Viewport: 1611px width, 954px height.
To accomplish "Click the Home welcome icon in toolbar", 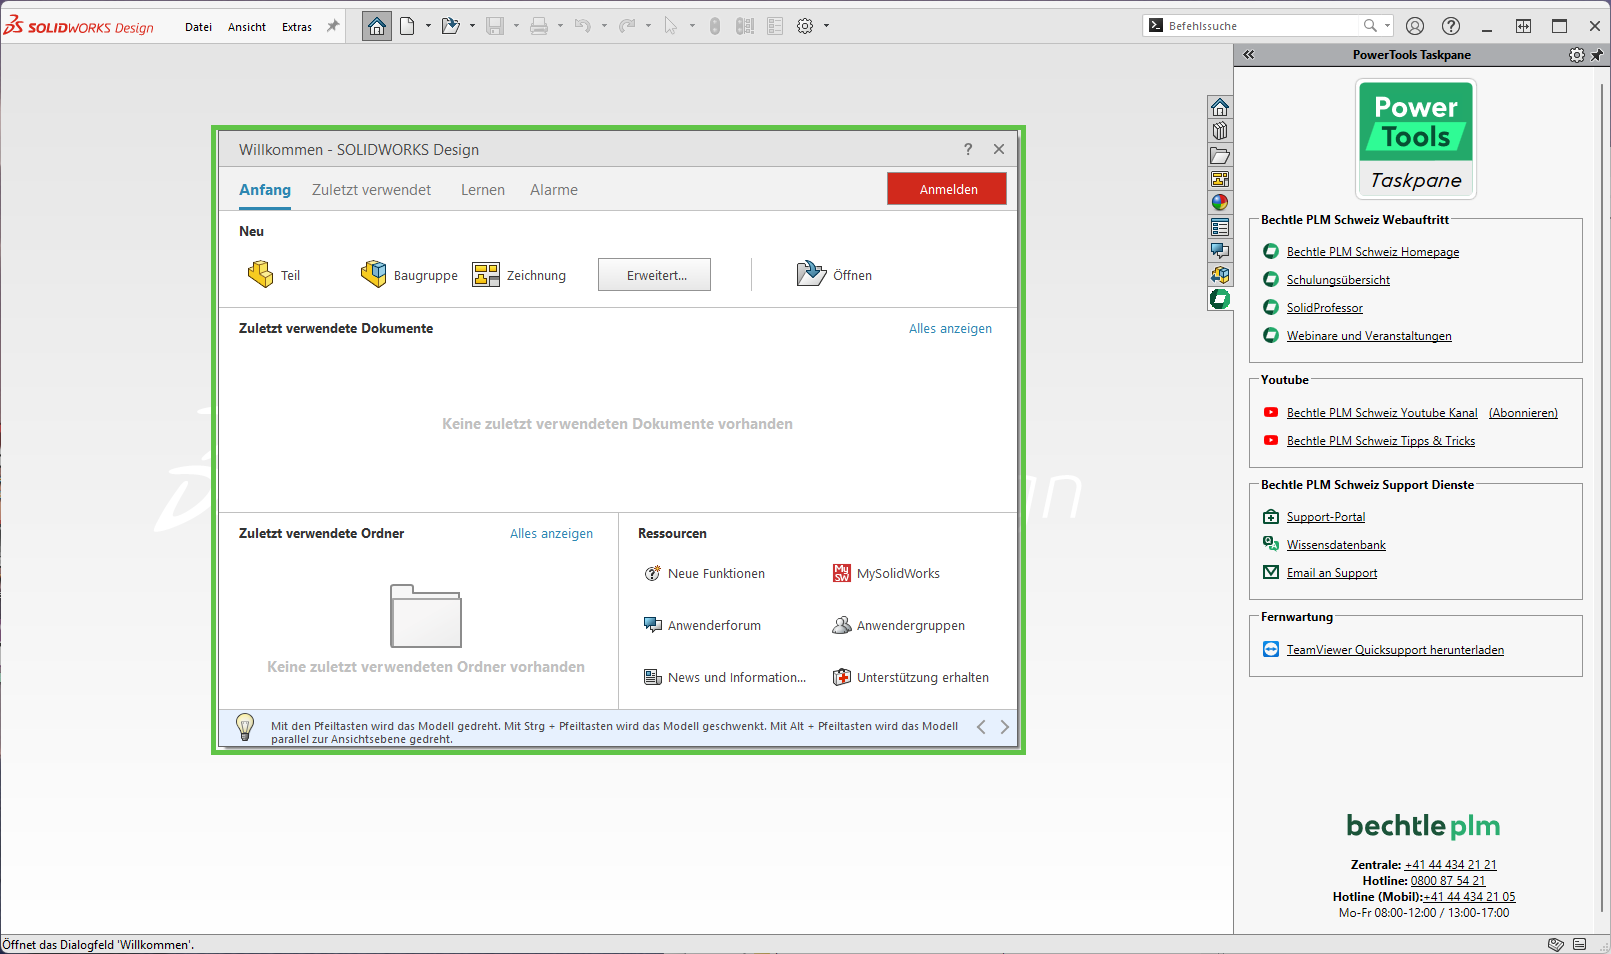I will [x=377, y=27].
